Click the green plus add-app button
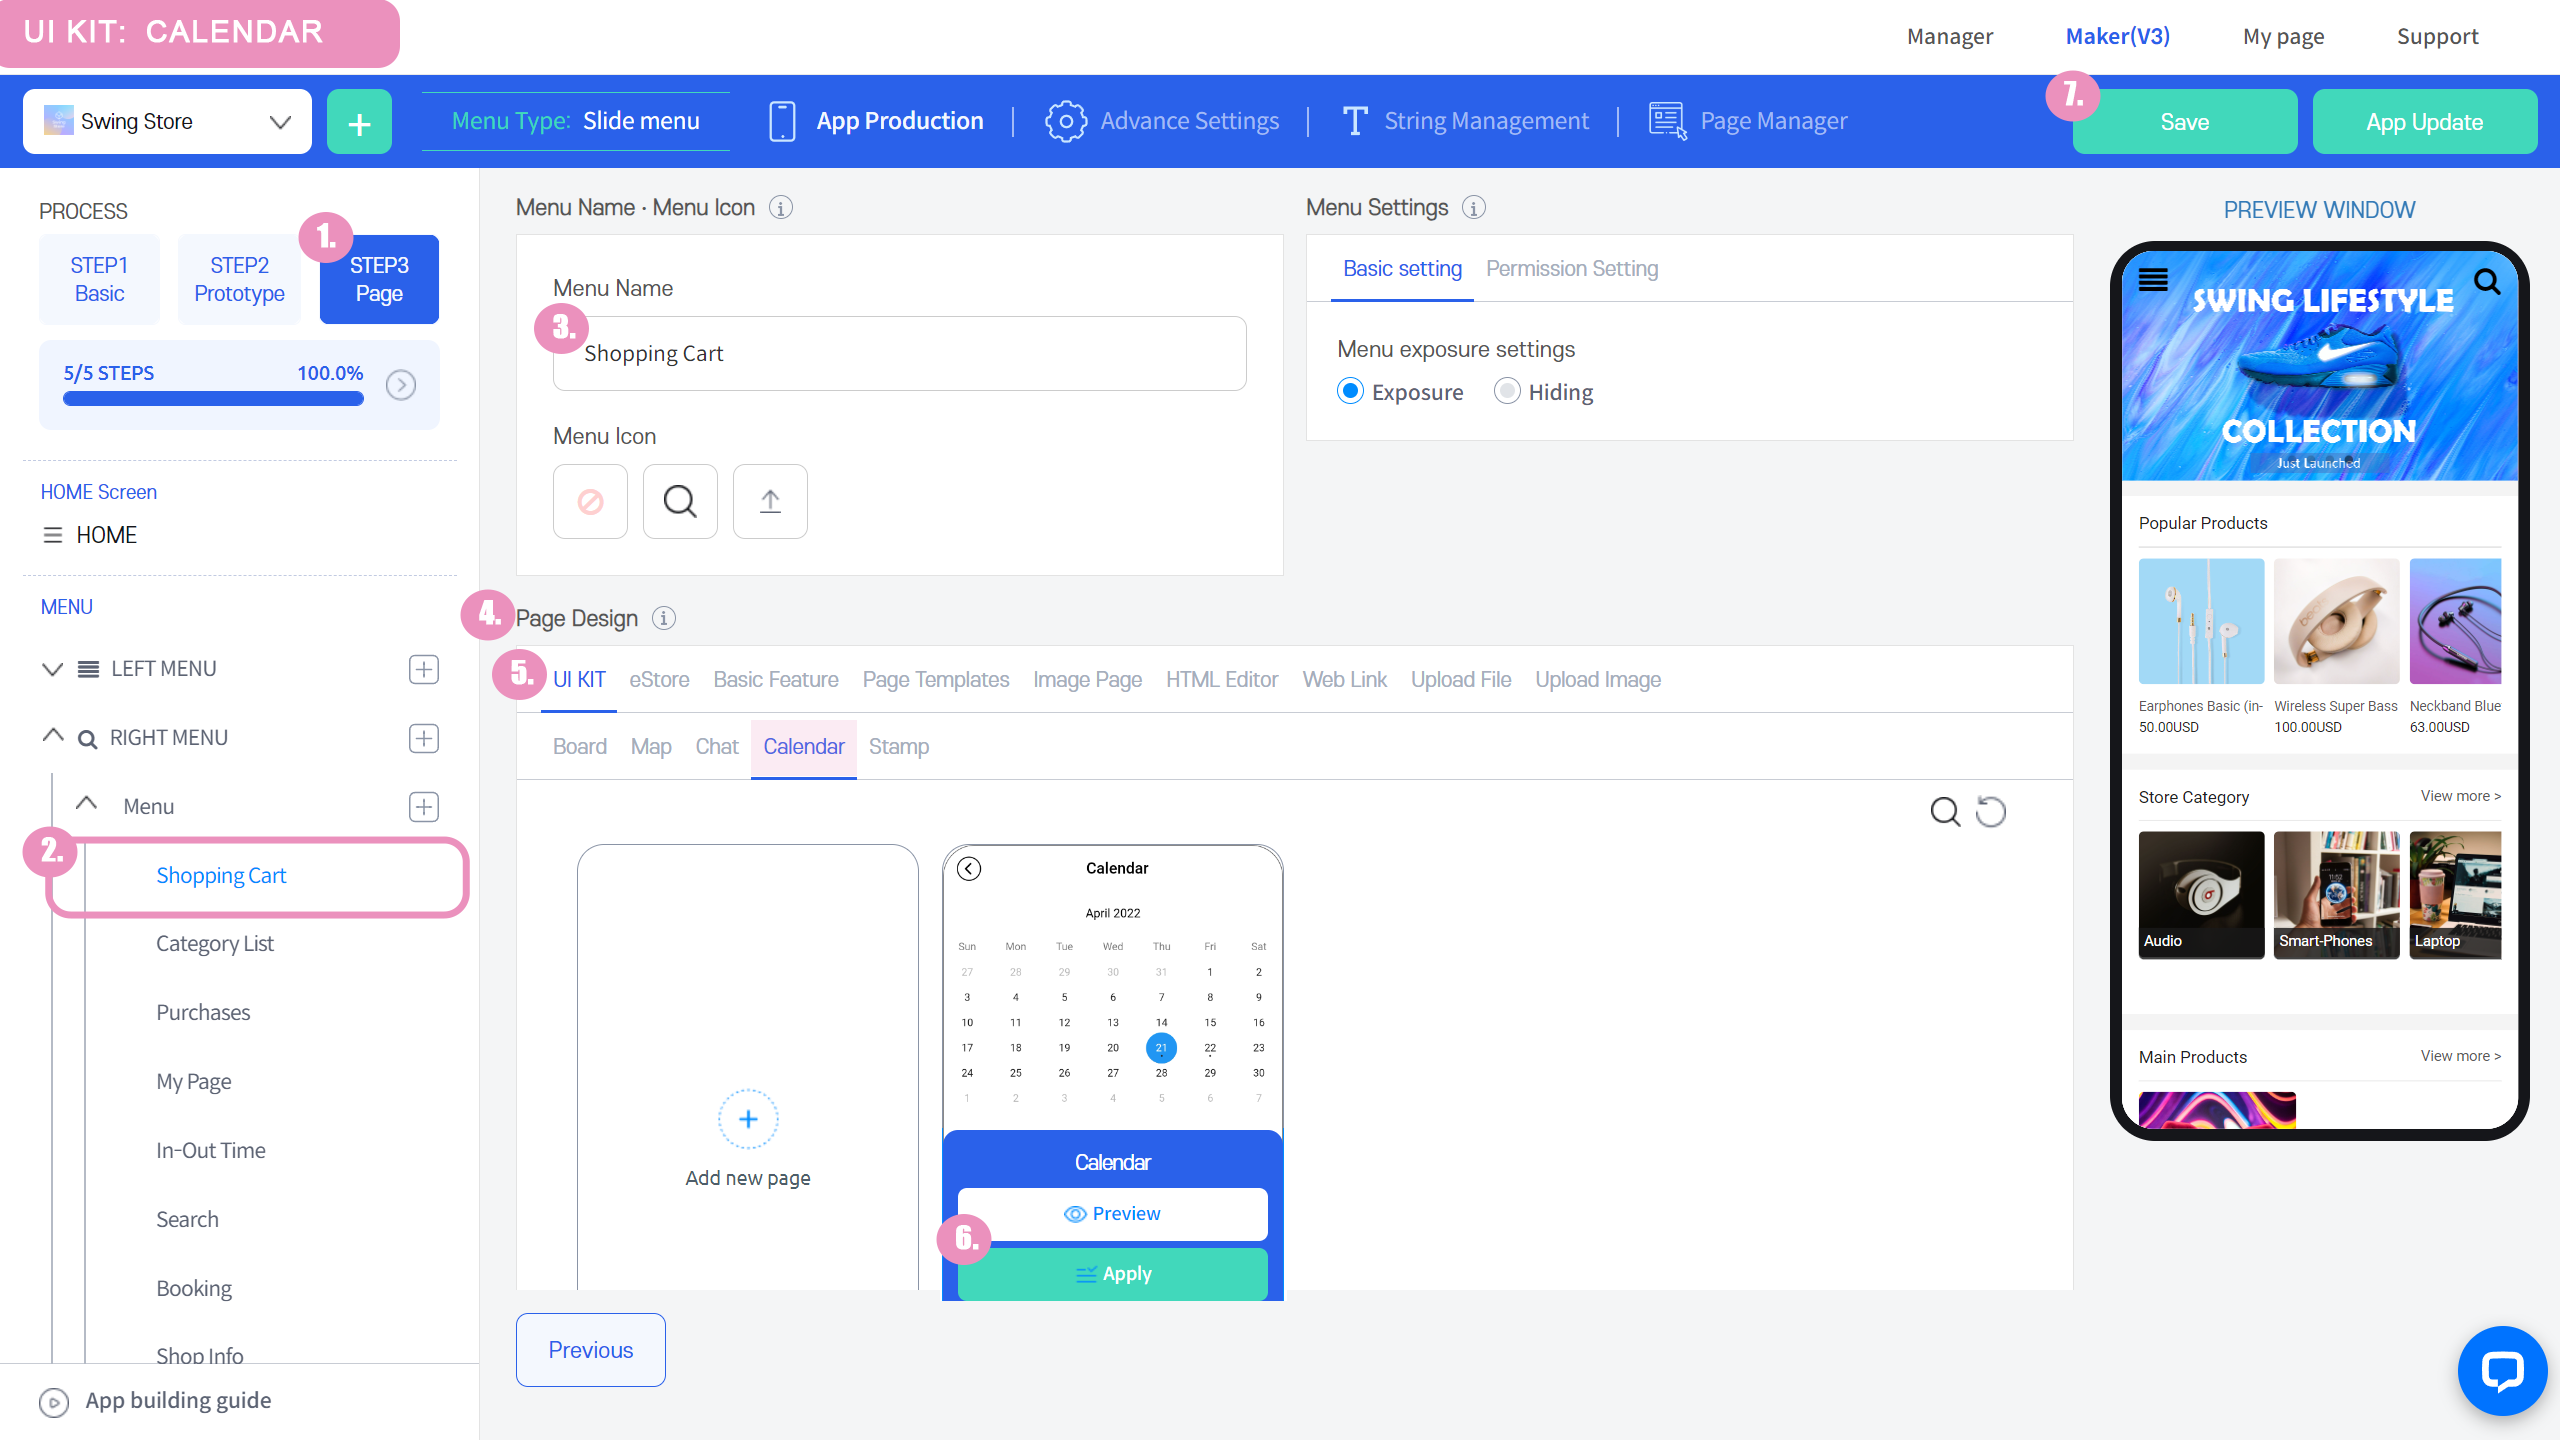This screenshot has height=1440, width=2560. coord(359,122)
